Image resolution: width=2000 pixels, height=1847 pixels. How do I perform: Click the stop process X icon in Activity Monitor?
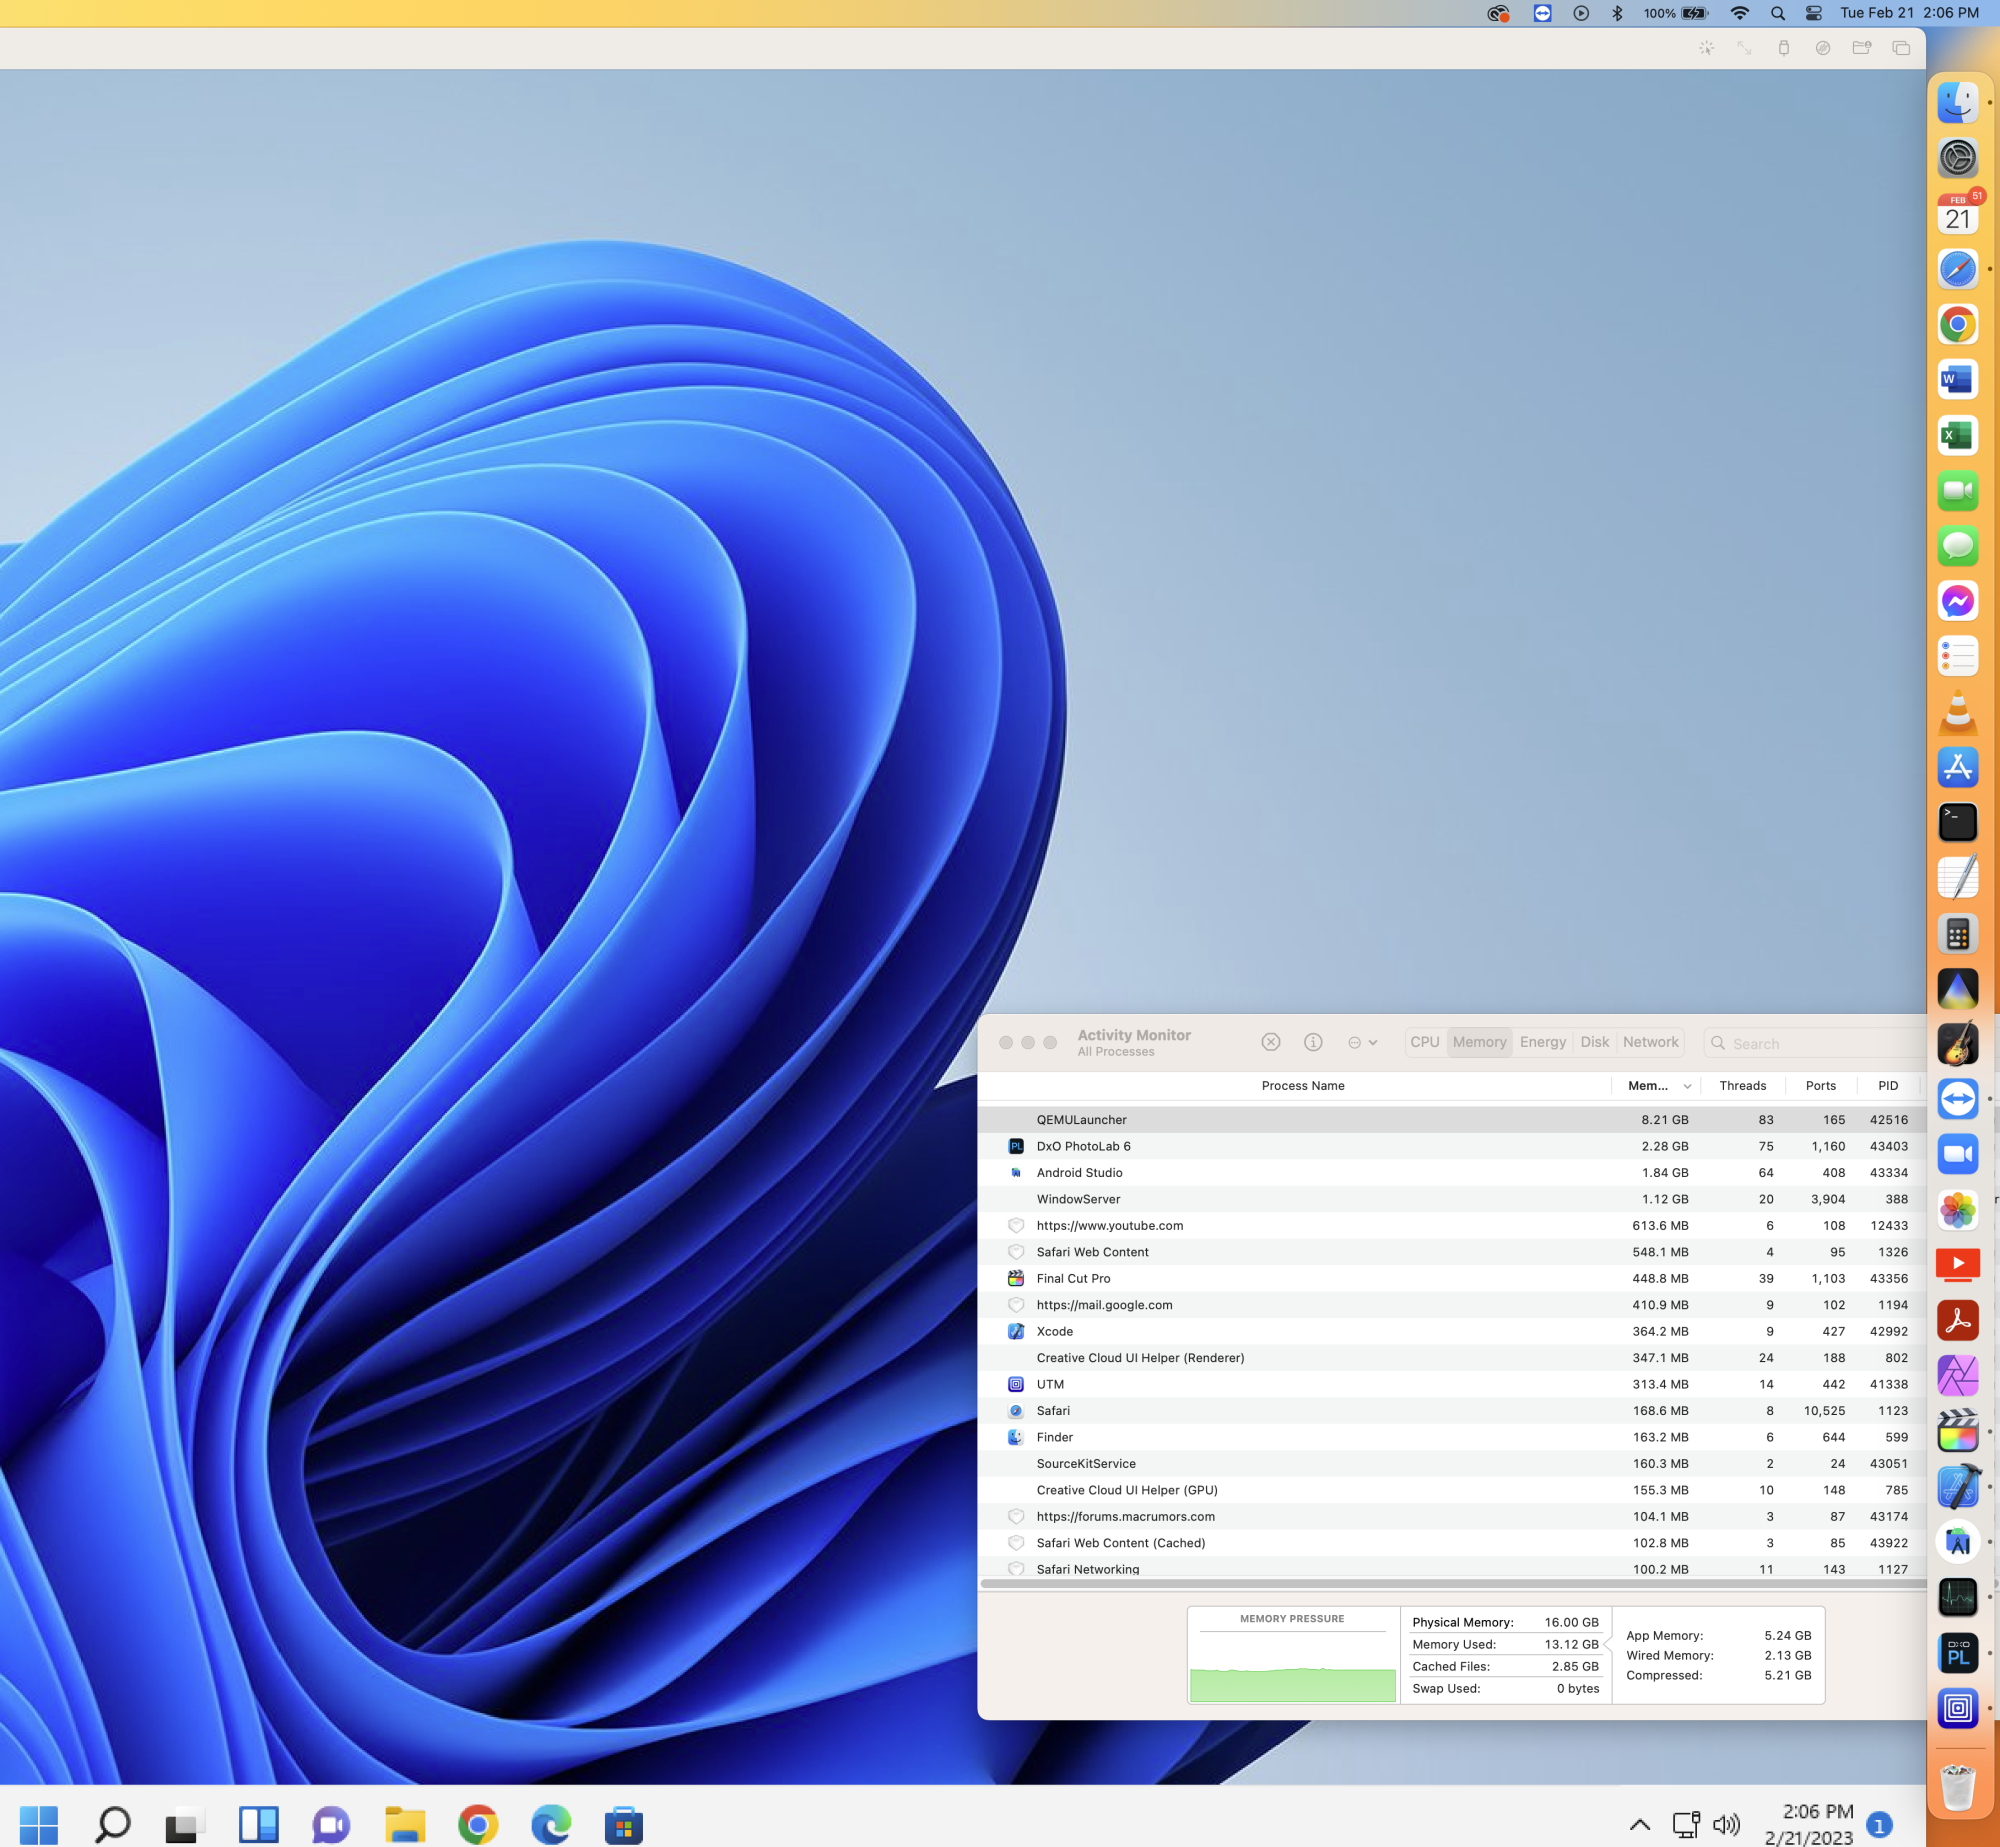(1270, 1042)
